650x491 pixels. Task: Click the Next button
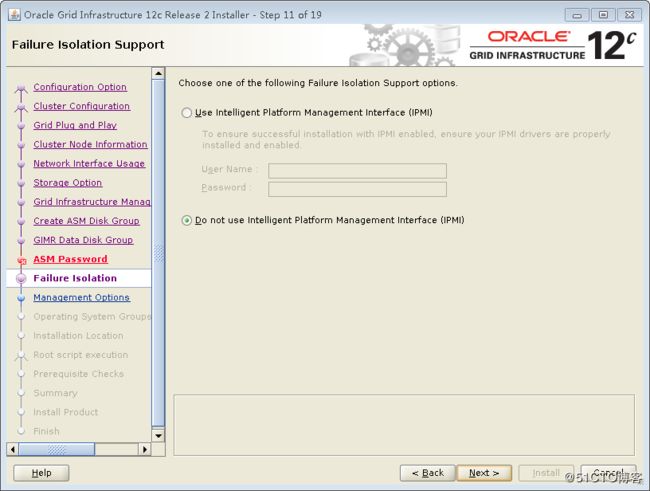tap(484, 473)
